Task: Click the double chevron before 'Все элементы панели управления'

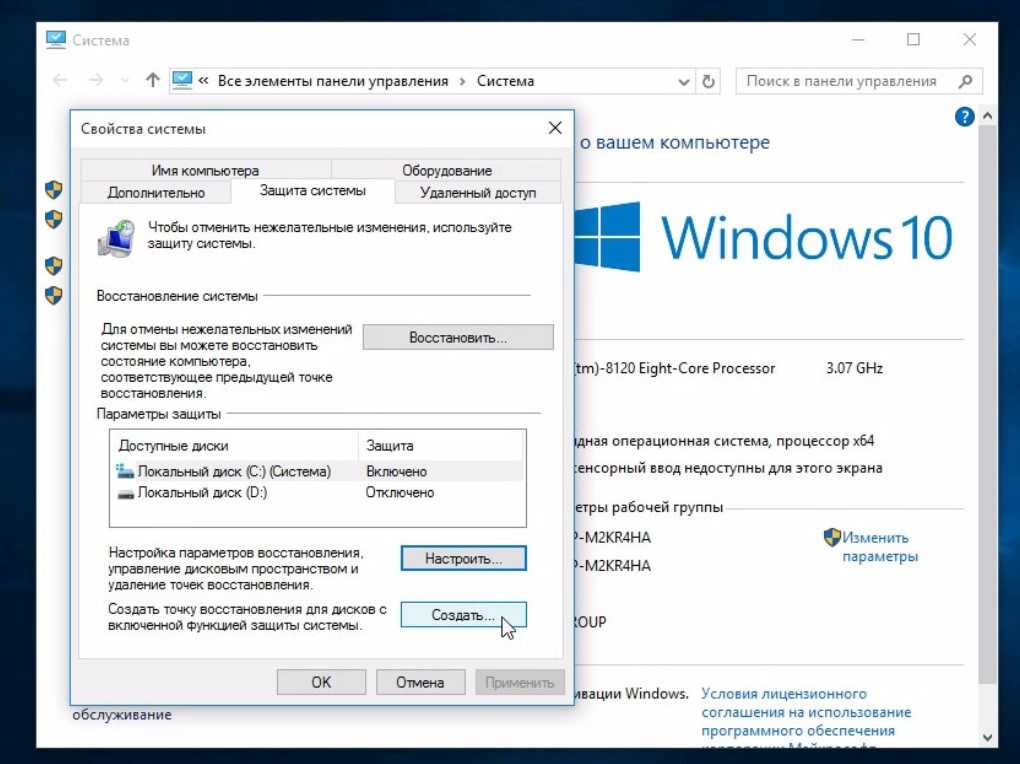Action: tap(204, 81)
